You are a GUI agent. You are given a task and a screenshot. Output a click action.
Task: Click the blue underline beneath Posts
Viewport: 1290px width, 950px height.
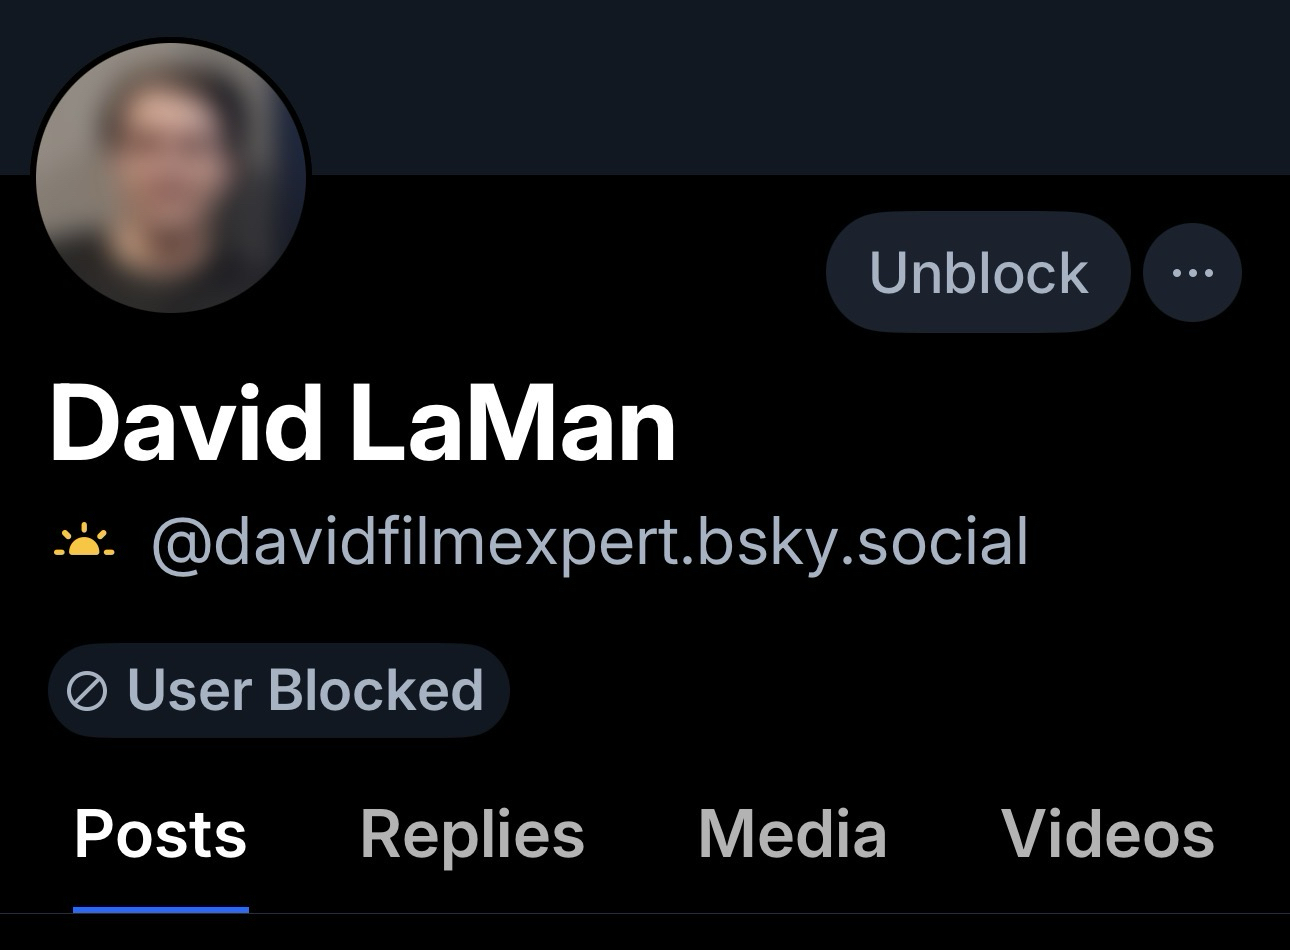(160, 909)
